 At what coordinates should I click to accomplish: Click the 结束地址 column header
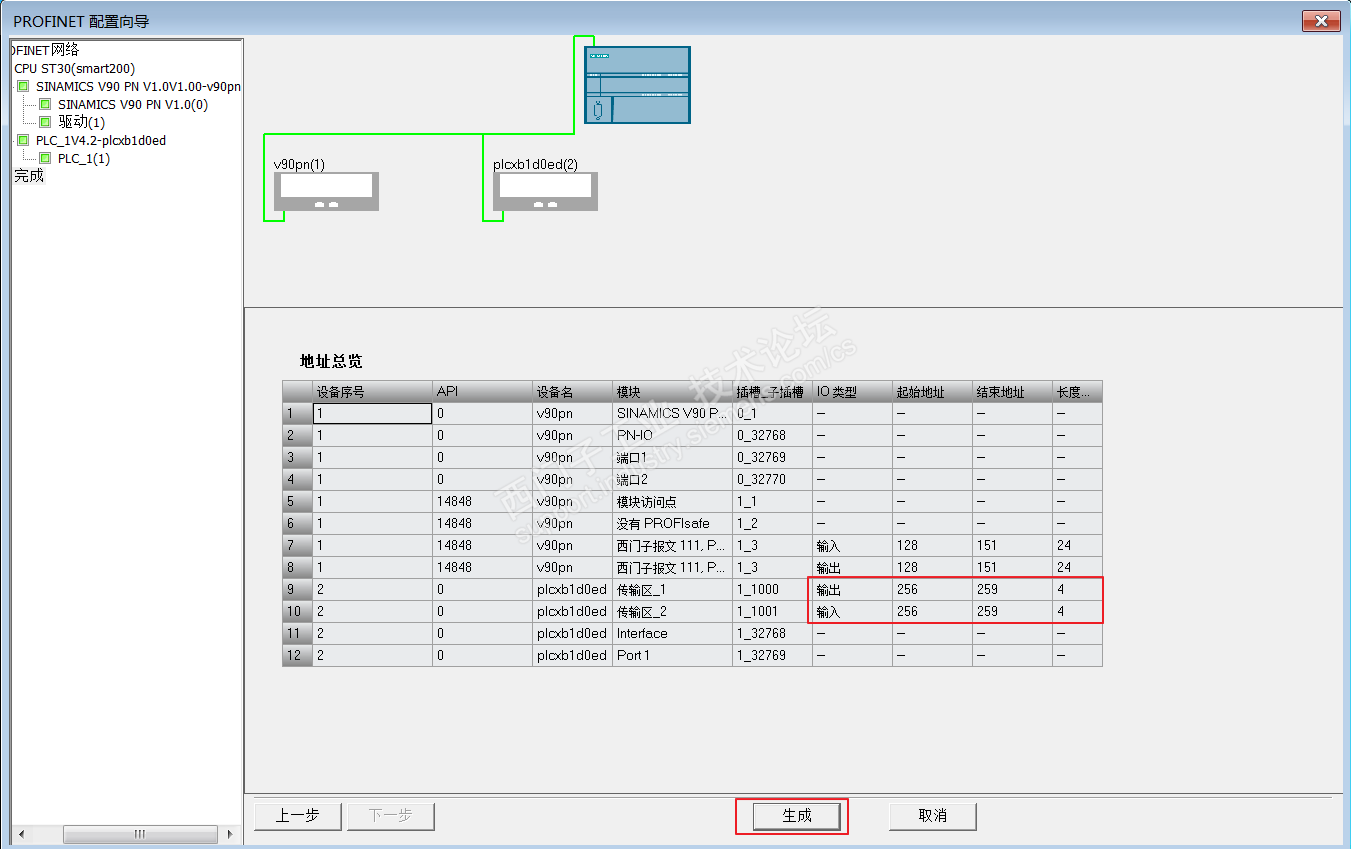click(x=1013, y=392)
